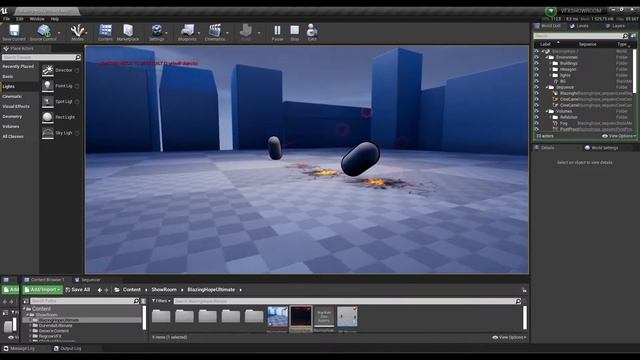The height and width of the screenshot is (360, 640).
Task: Toggle visibility of Reflection folder
Action: [536, 117]
